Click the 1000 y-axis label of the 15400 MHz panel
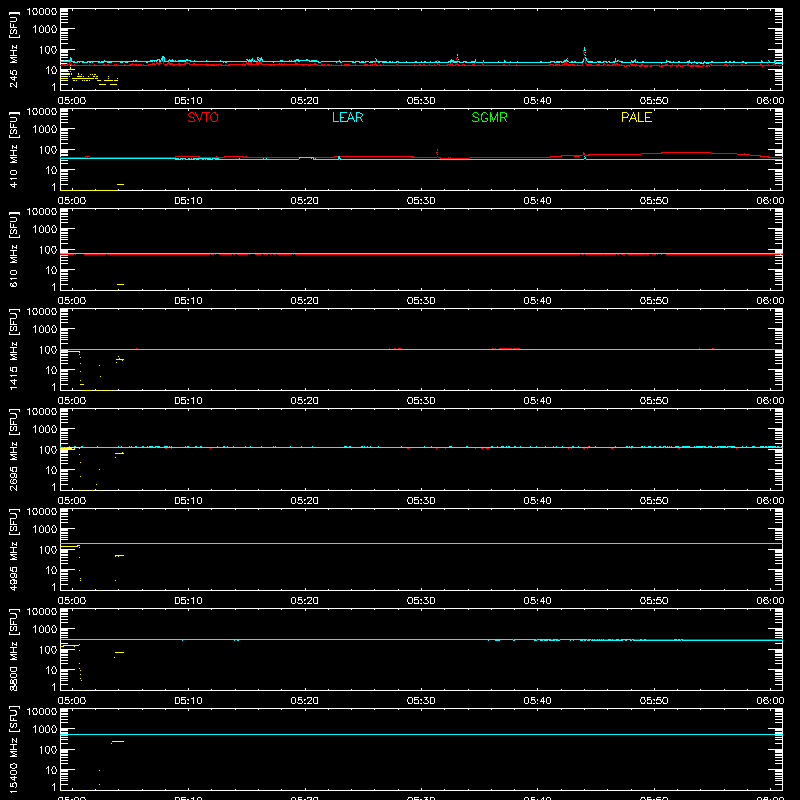Image resolution: width=800 pixels, height=800 pixels. click(x=45, y=729)
